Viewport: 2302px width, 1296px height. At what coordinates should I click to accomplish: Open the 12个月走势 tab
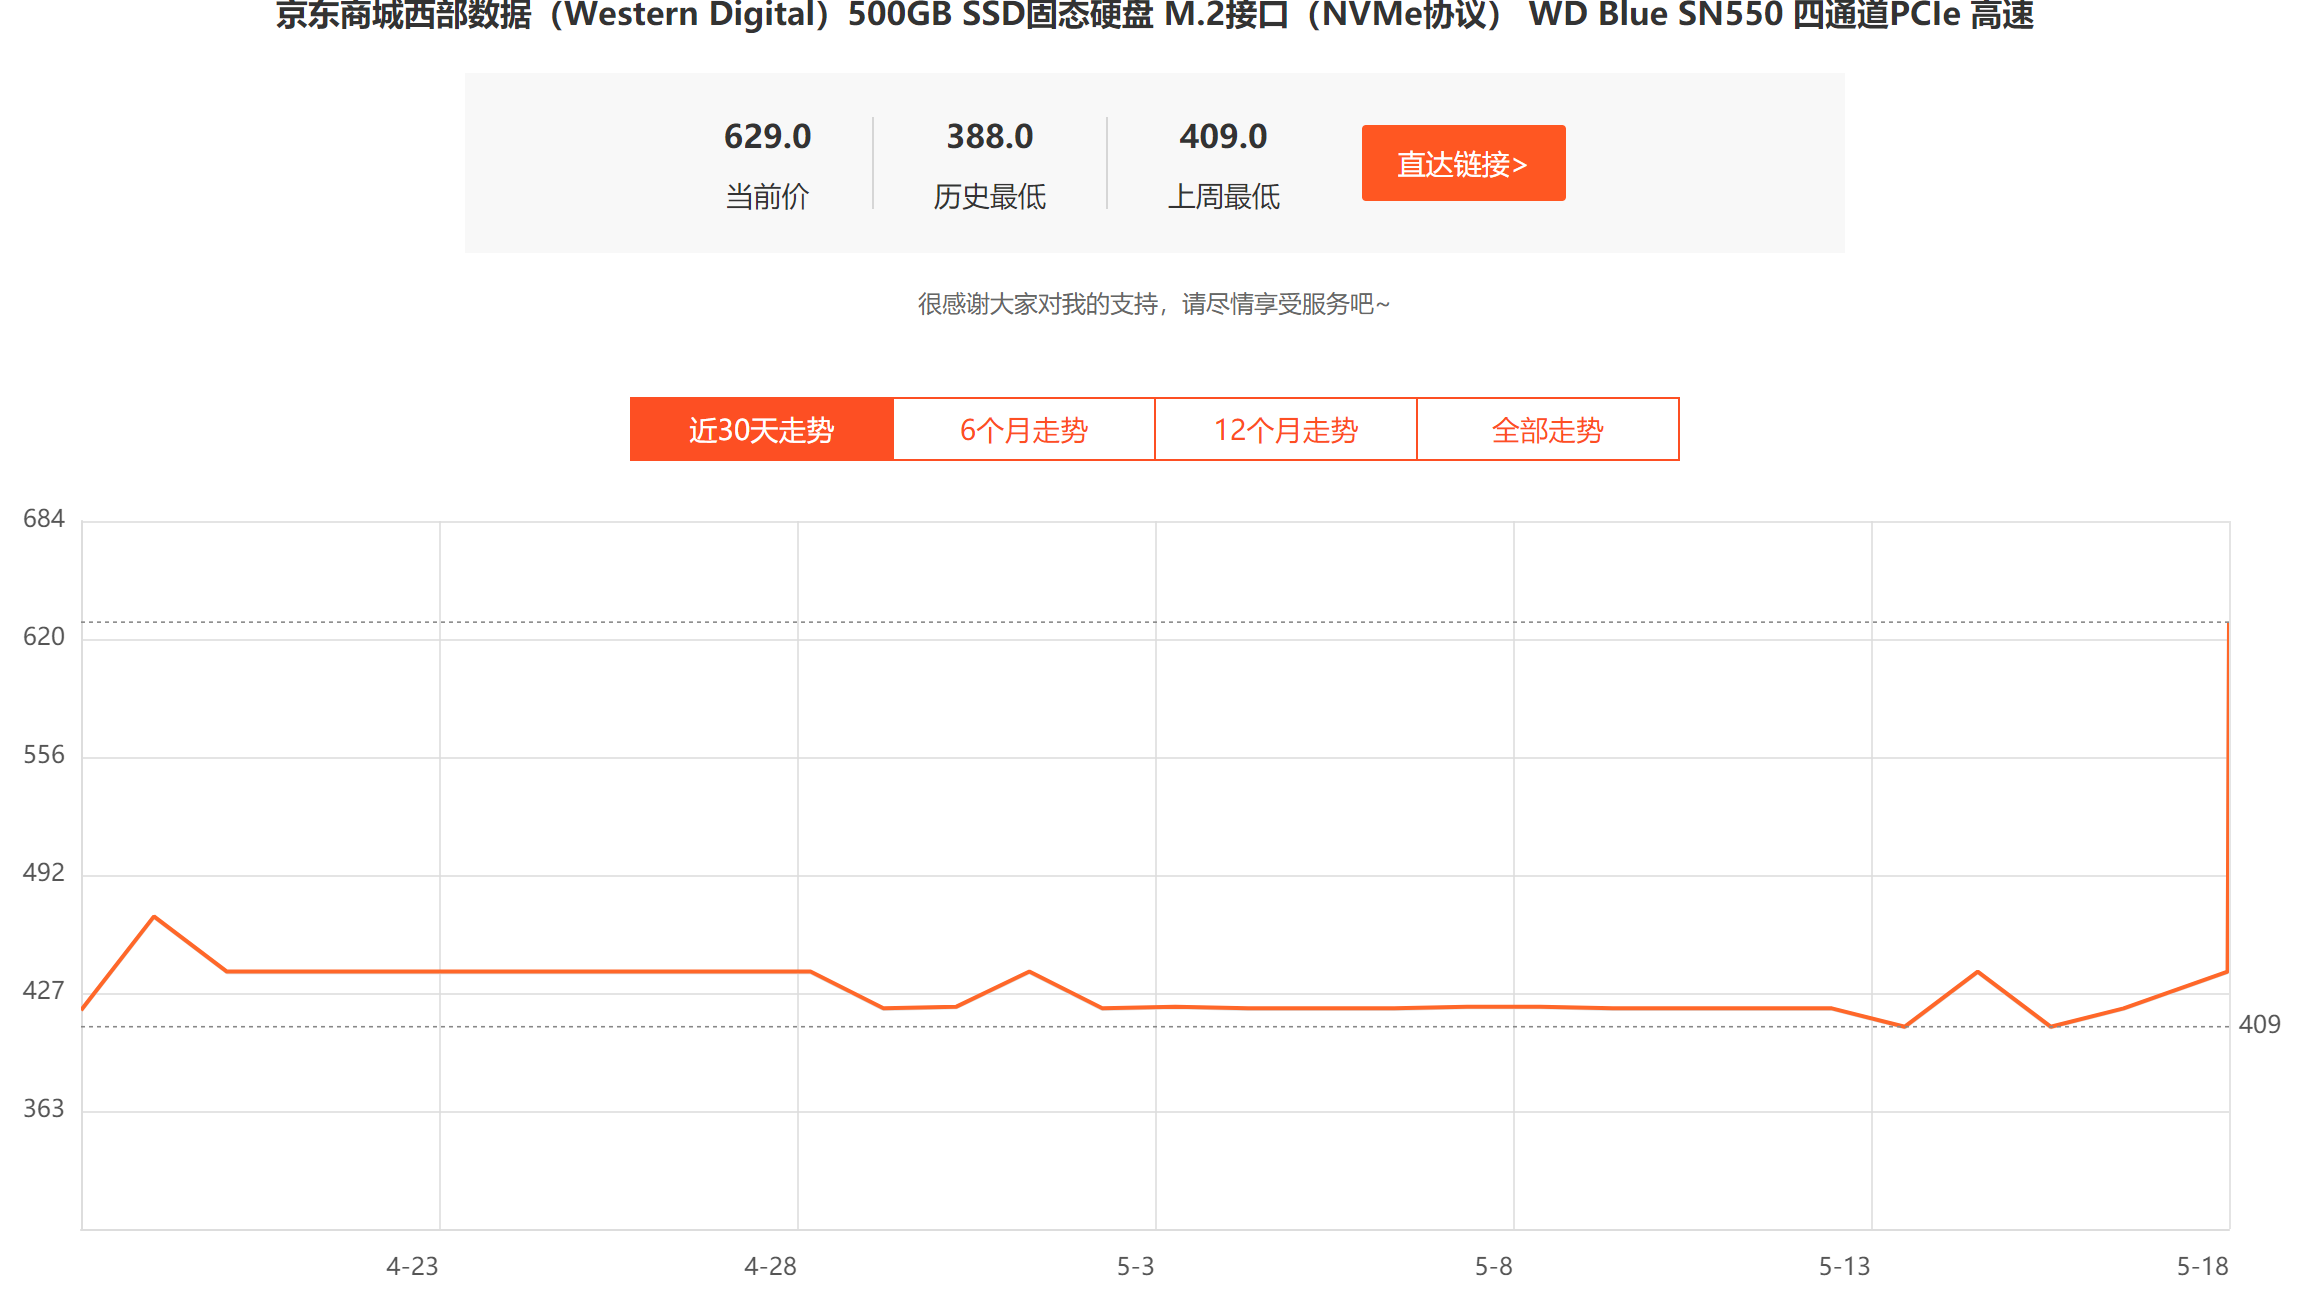coord(1285,430)
